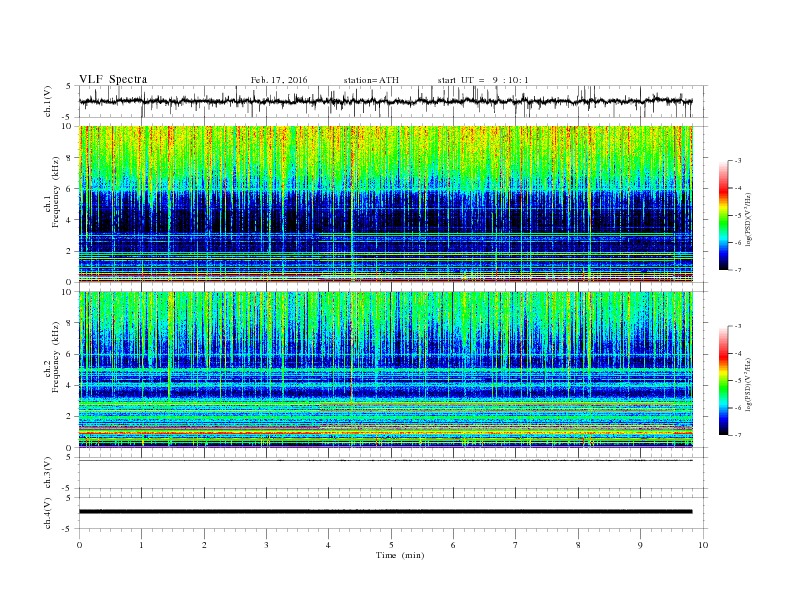Screen dimensions: 792x612
Task: Click the "6" tick on the time axis
Action: (x=454, y=545)
